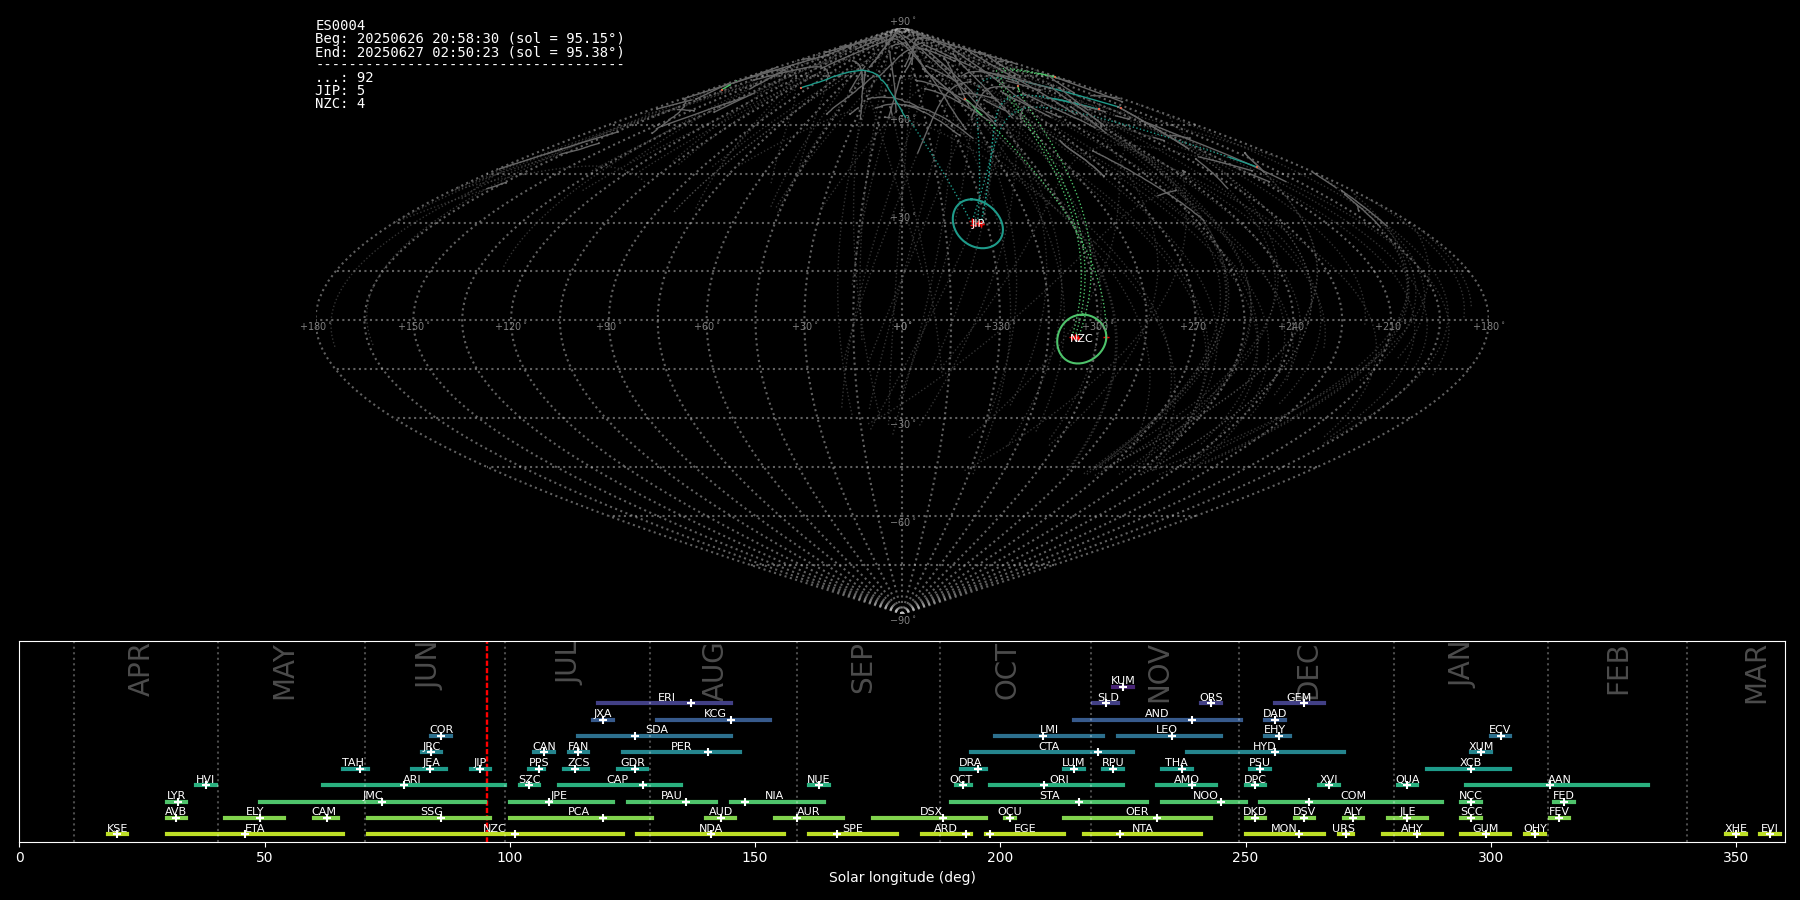Click the KSE shower label

[117, 829]
